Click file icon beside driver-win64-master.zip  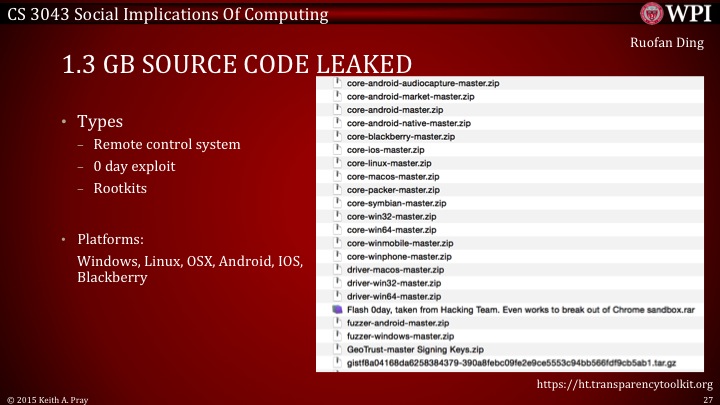coord(338,296)
